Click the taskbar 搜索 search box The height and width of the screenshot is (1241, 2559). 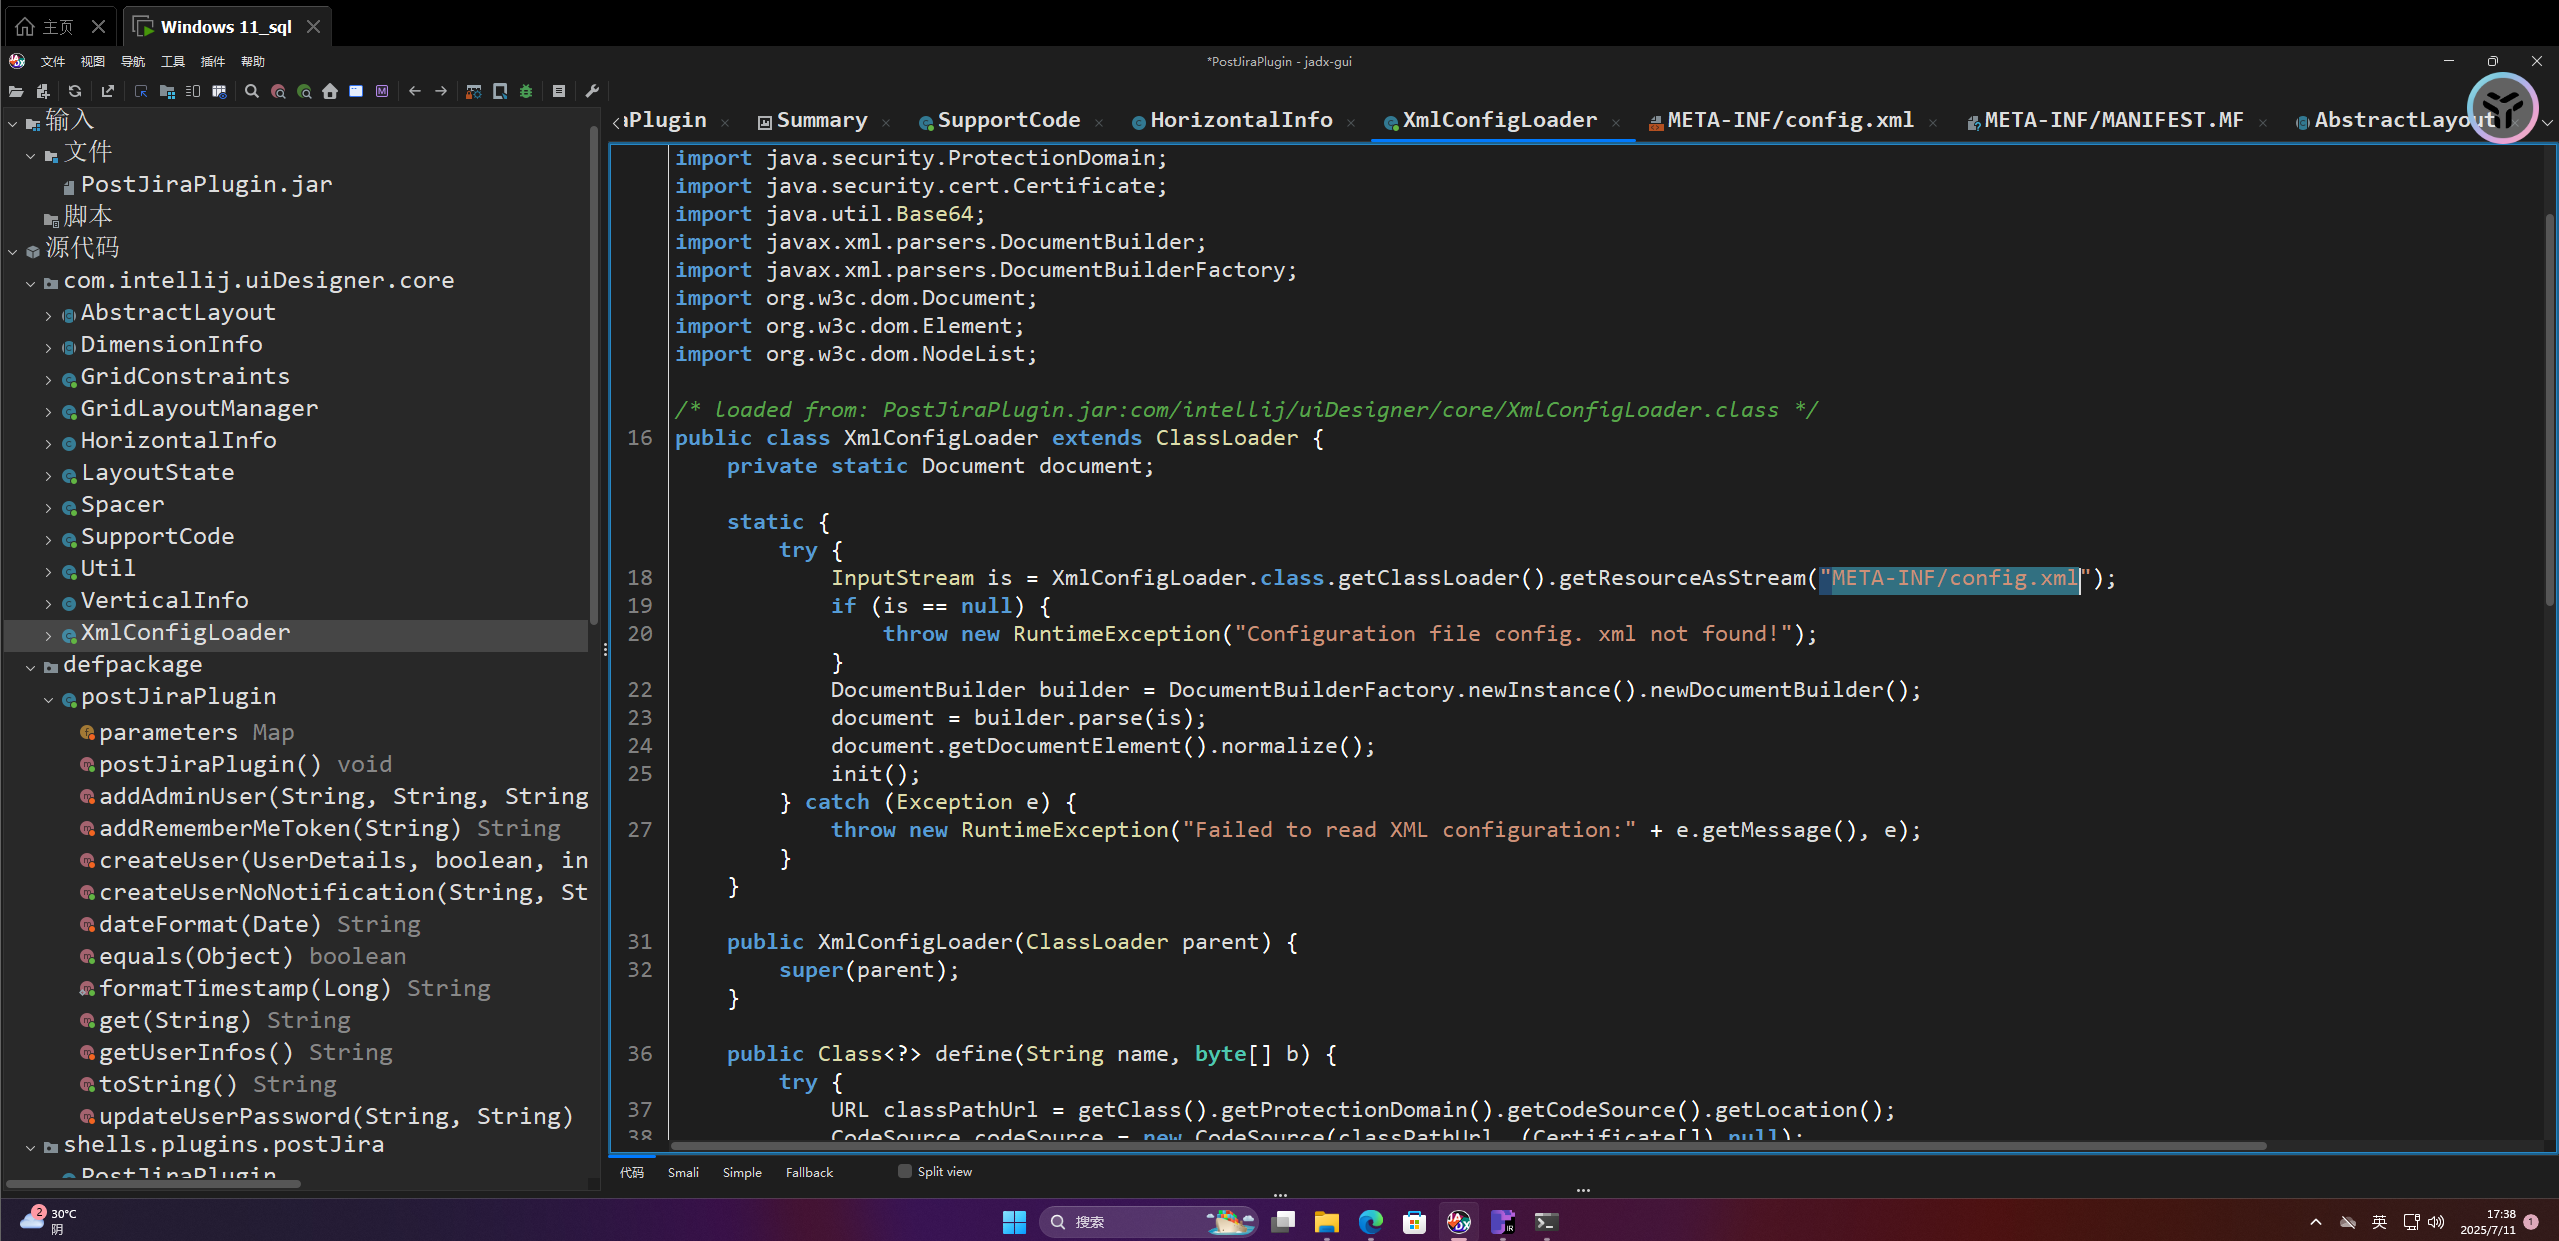(1147, 1221)
